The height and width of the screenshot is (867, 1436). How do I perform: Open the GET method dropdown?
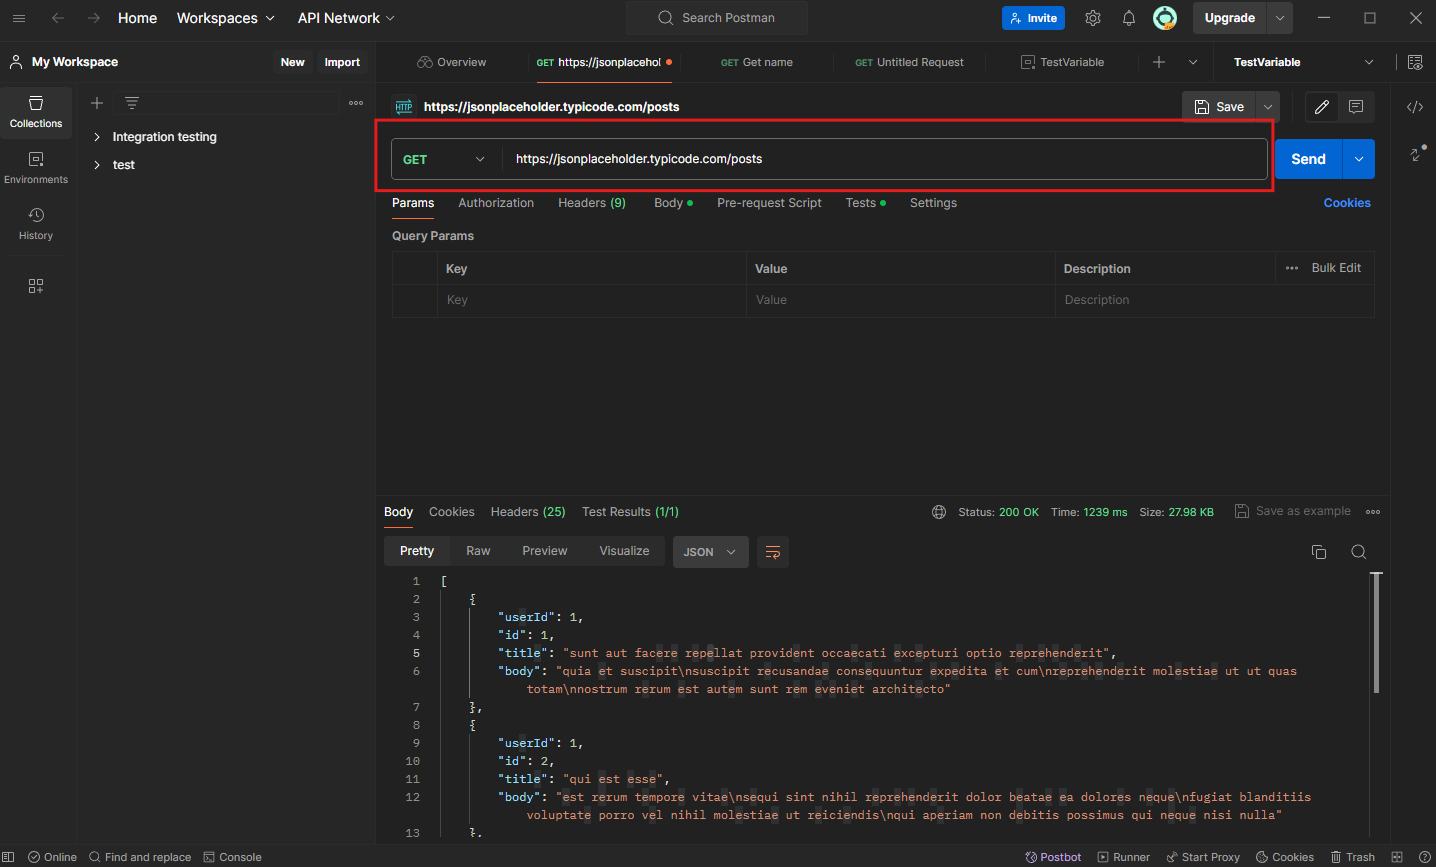445,159
